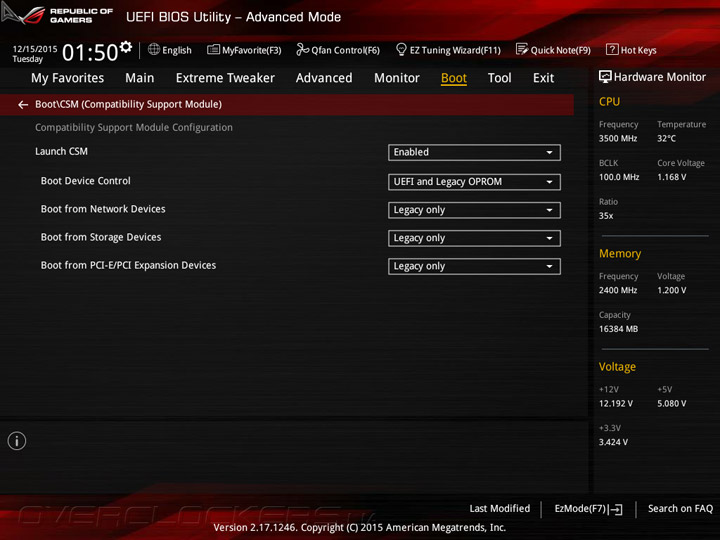Viewport: 720px width, 540px height.
Task: Click Search on FAQ
Action: pyautogui.click(x=680, y=509)
